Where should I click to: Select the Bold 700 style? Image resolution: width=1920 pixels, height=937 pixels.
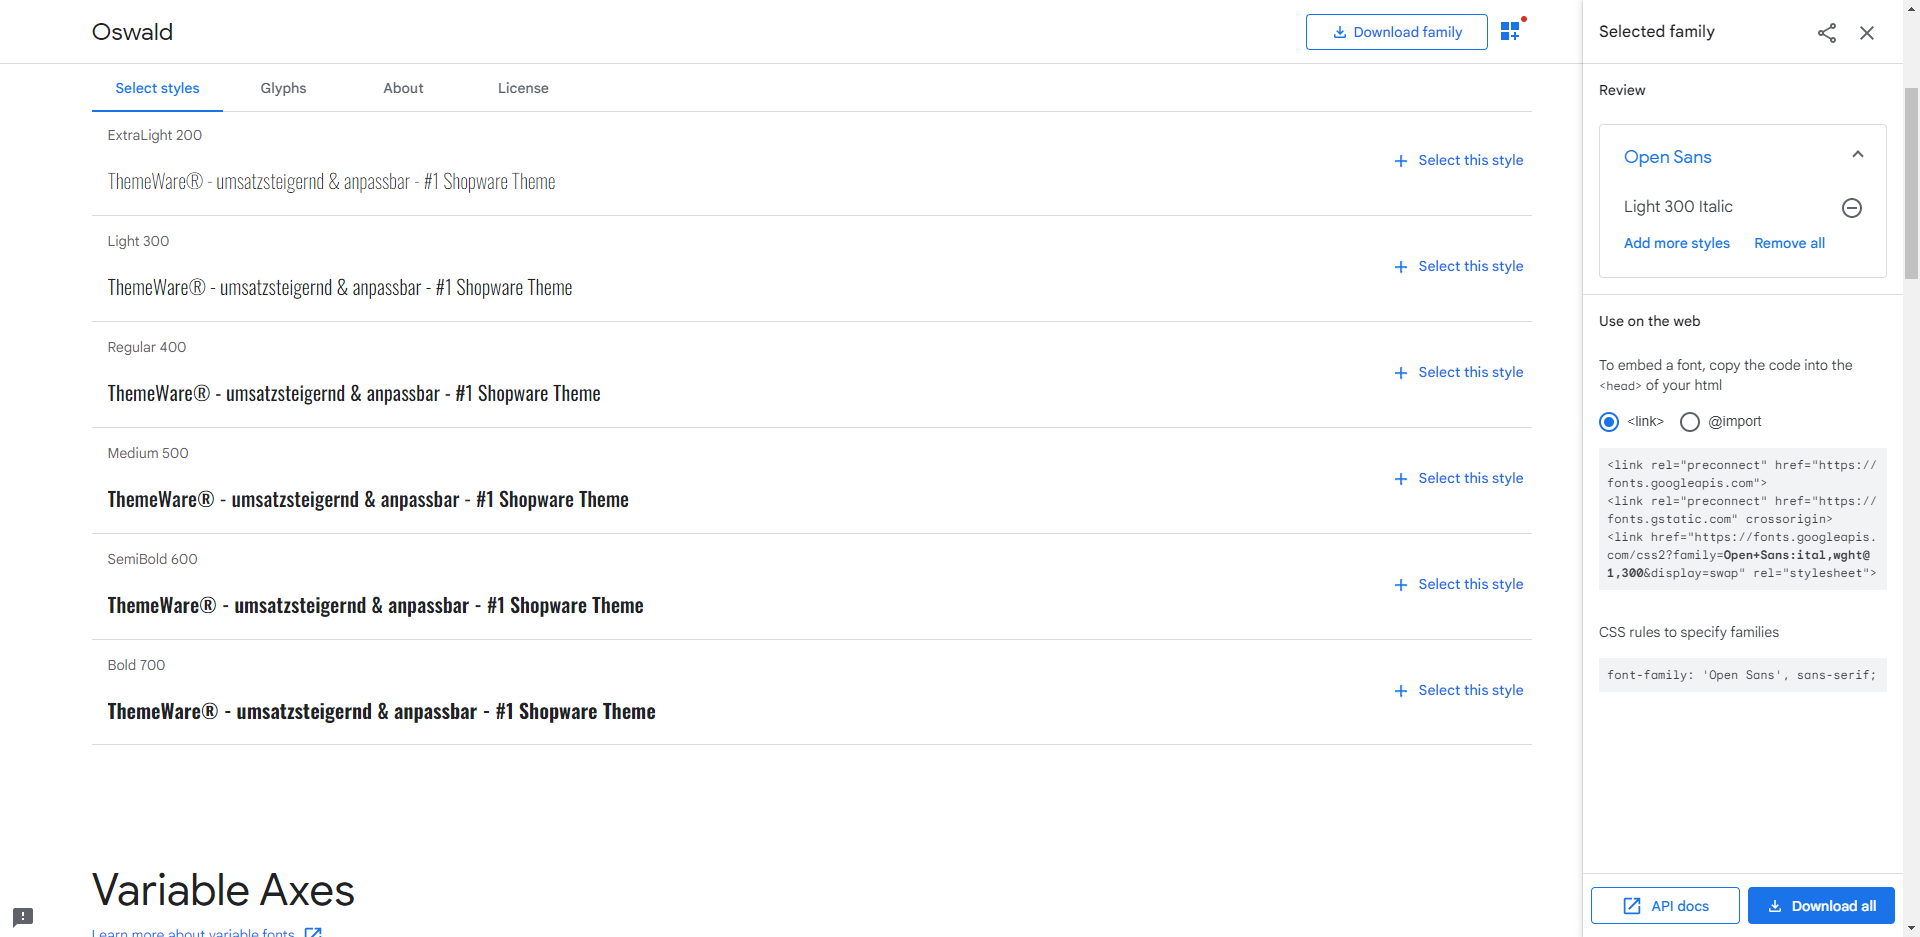[x=1459, y=690]
